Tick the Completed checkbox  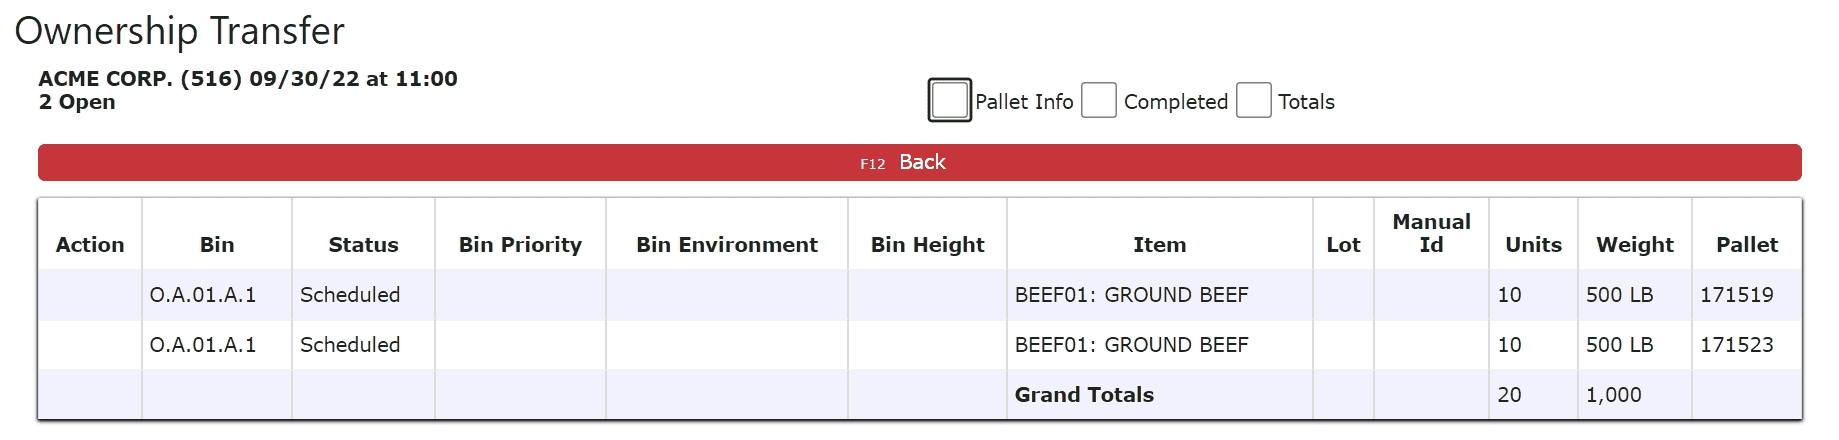pyautogui.click(x=1098, y=100)
